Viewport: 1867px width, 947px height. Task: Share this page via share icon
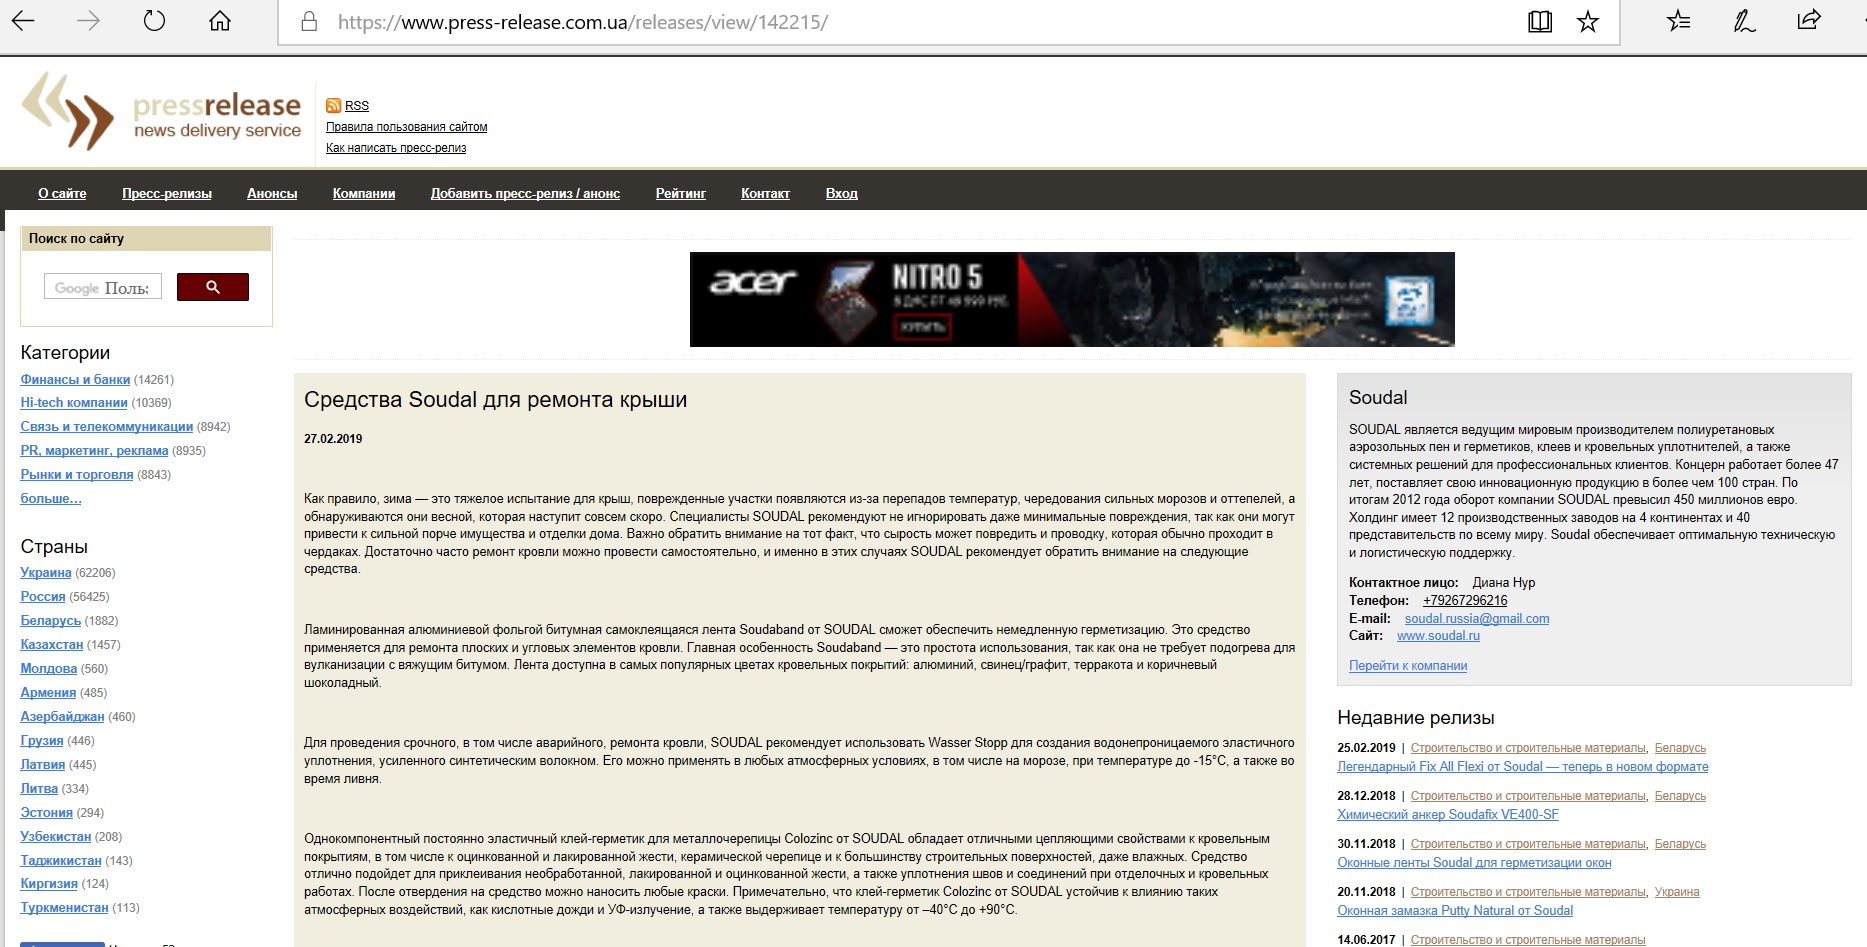[x=1809, y=20]
